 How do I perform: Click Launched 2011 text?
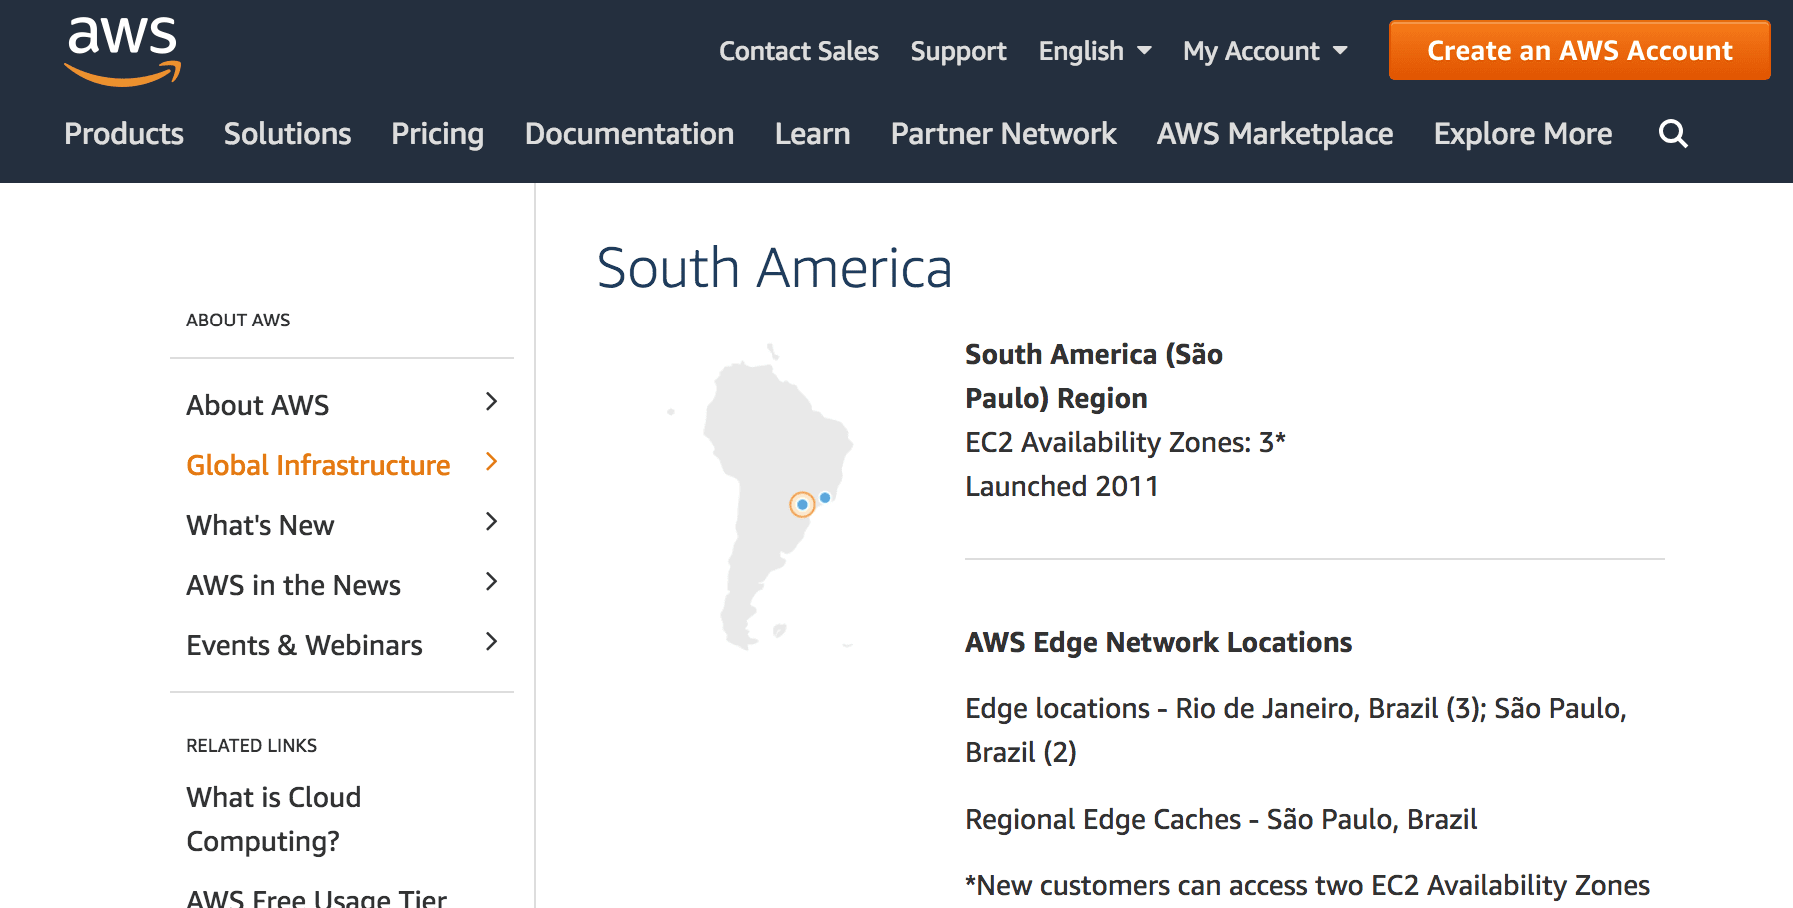1061,486
